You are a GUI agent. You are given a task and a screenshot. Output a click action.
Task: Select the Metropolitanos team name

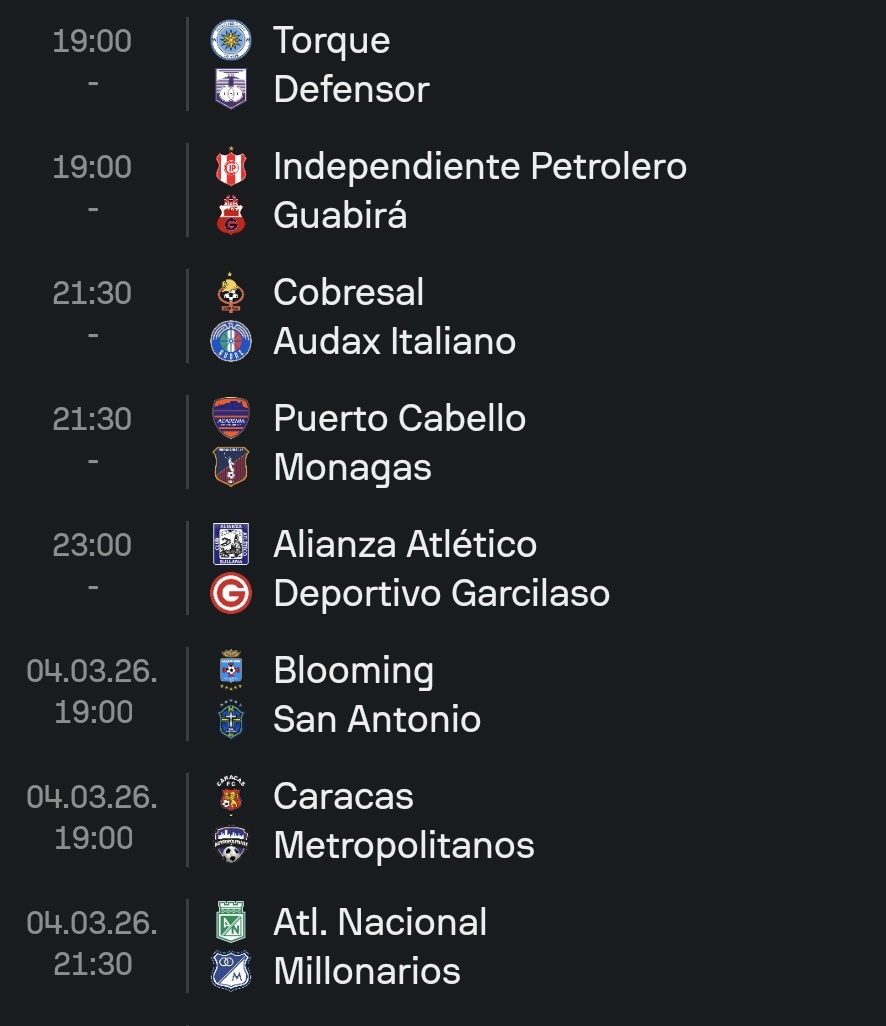tap(404, 846)
